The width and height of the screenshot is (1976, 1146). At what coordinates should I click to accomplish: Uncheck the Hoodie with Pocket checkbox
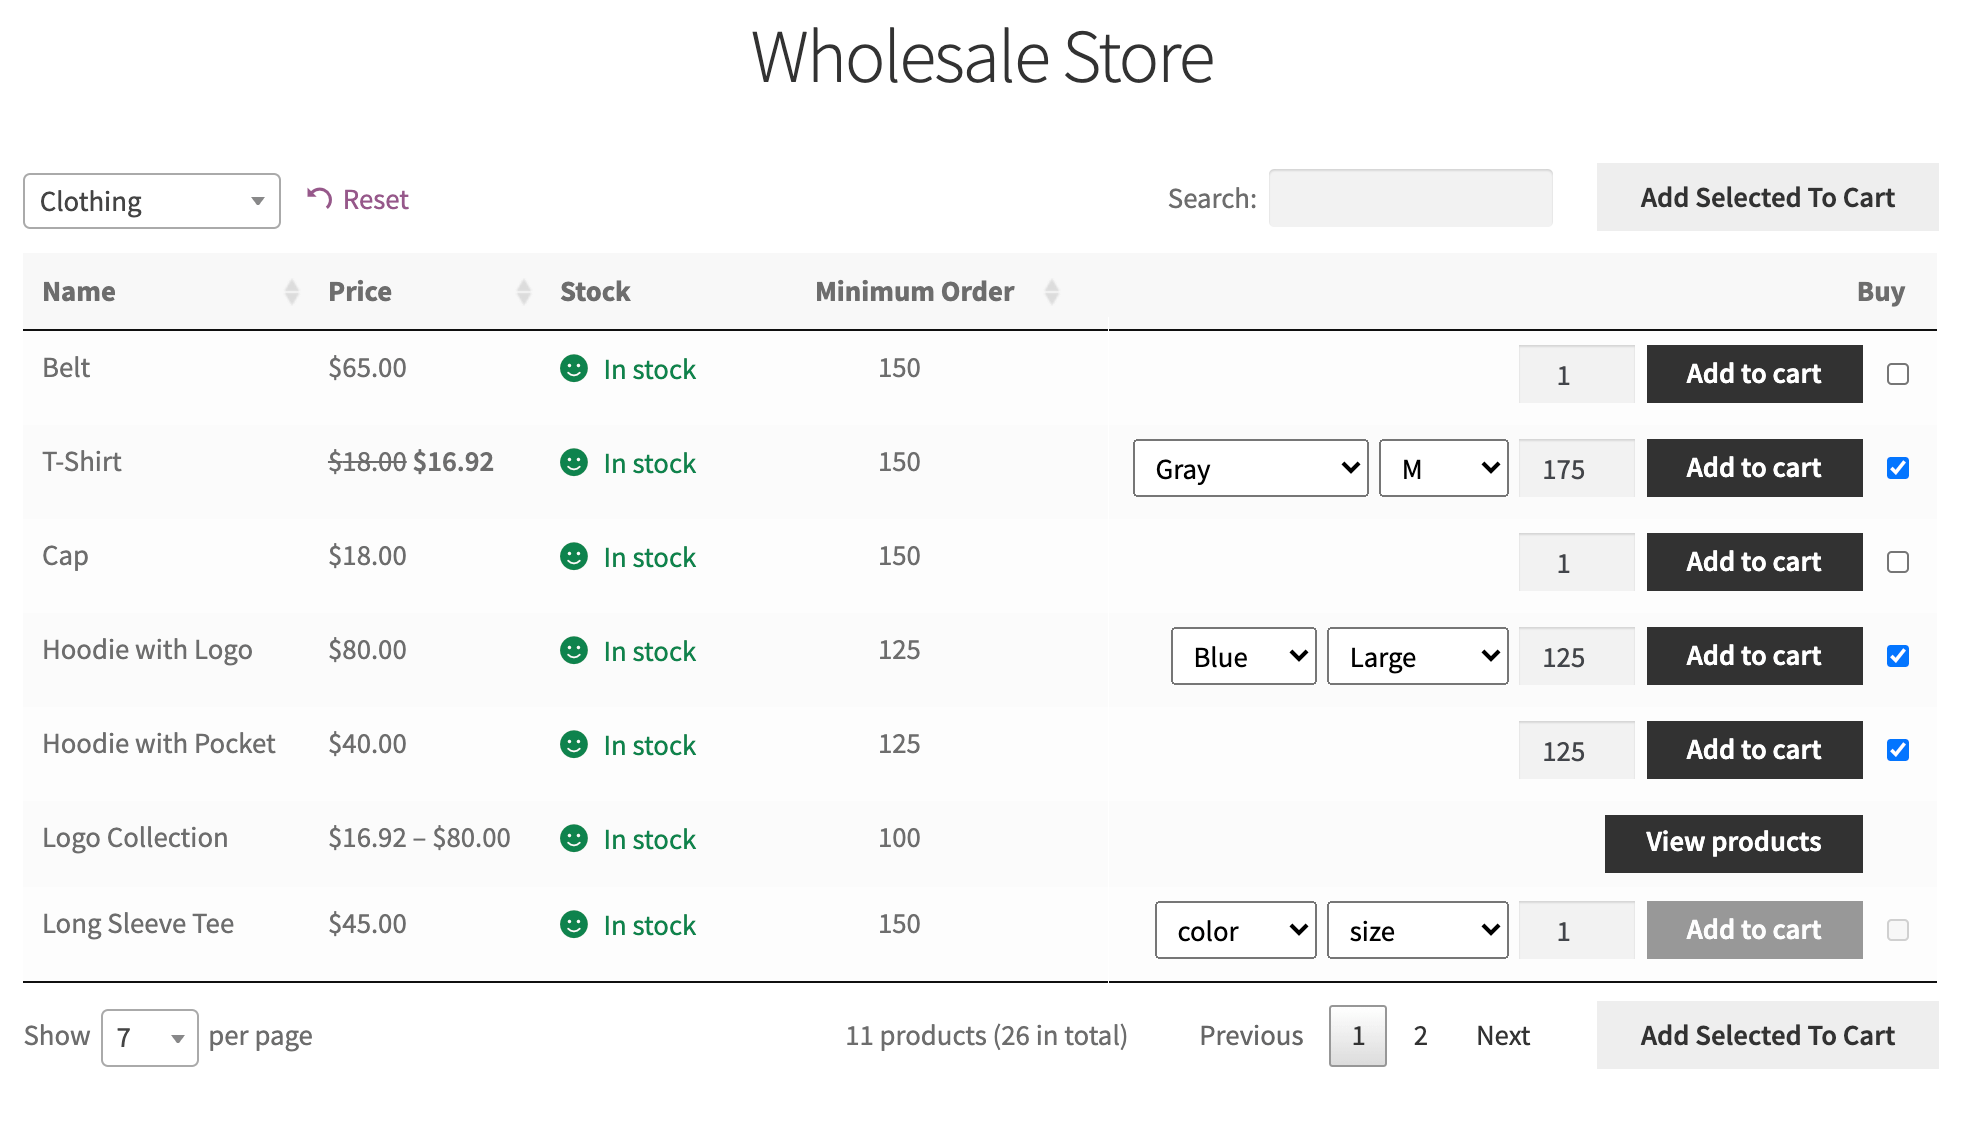(x=1898, y=750)
